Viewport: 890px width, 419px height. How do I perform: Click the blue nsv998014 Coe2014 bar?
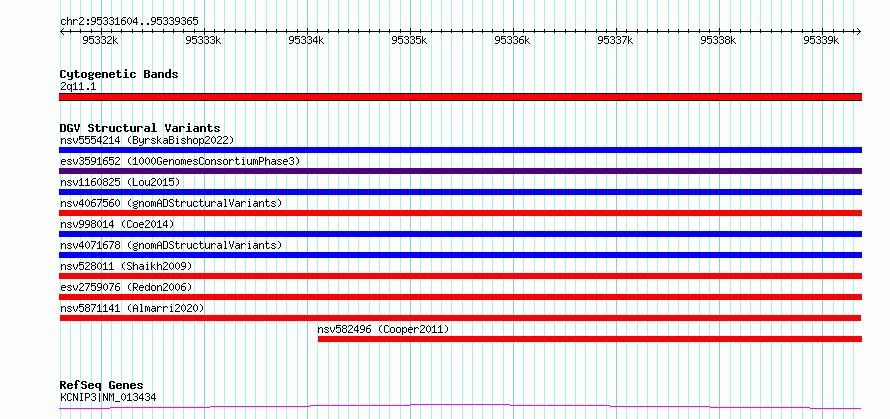[x=460, y=234]
